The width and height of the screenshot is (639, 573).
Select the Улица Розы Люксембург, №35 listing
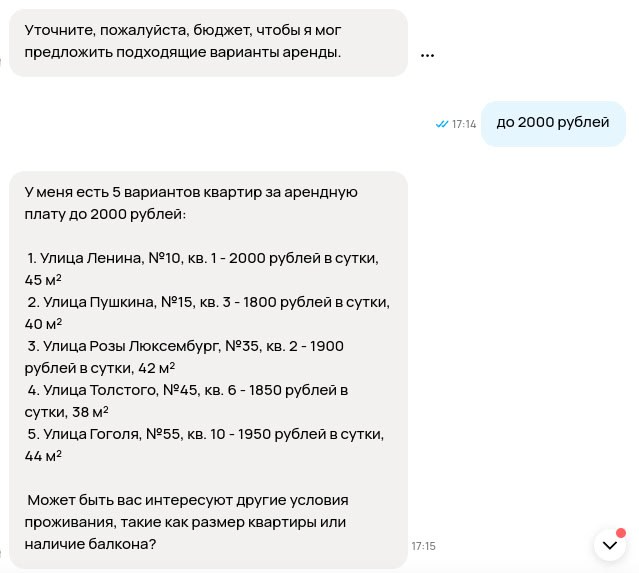tap(190, 346)
